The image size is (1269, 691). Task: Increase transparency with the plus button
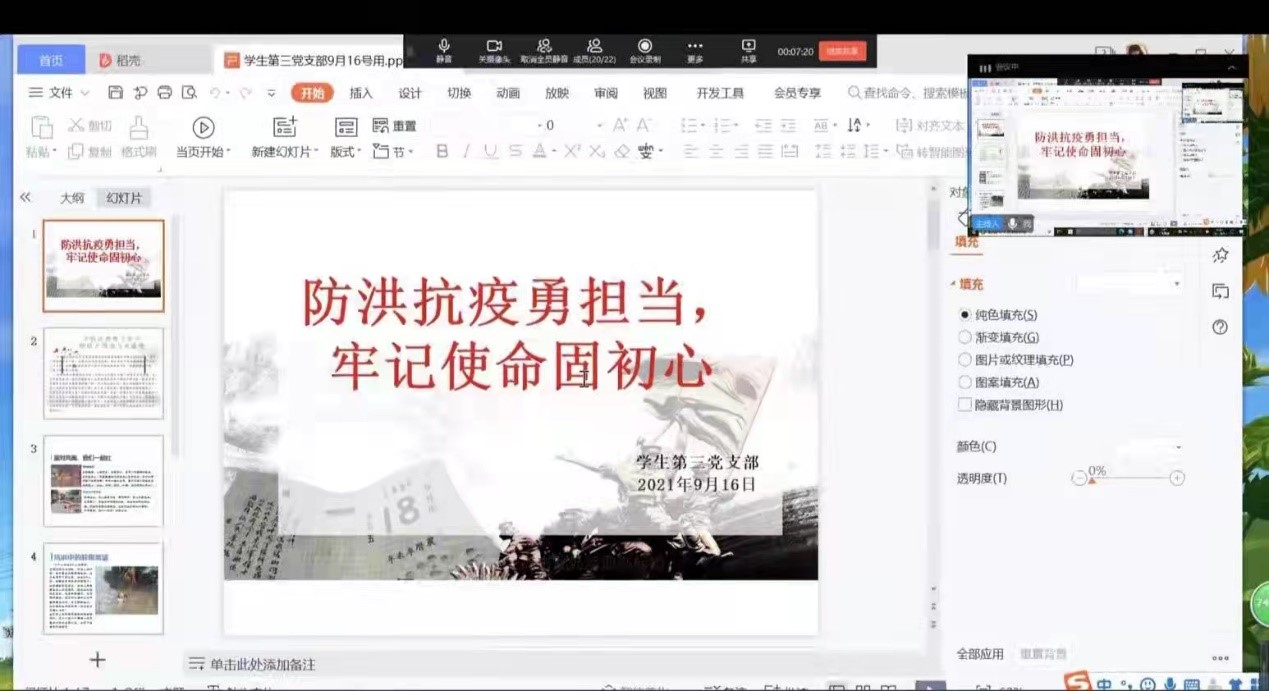point(1177,478)
